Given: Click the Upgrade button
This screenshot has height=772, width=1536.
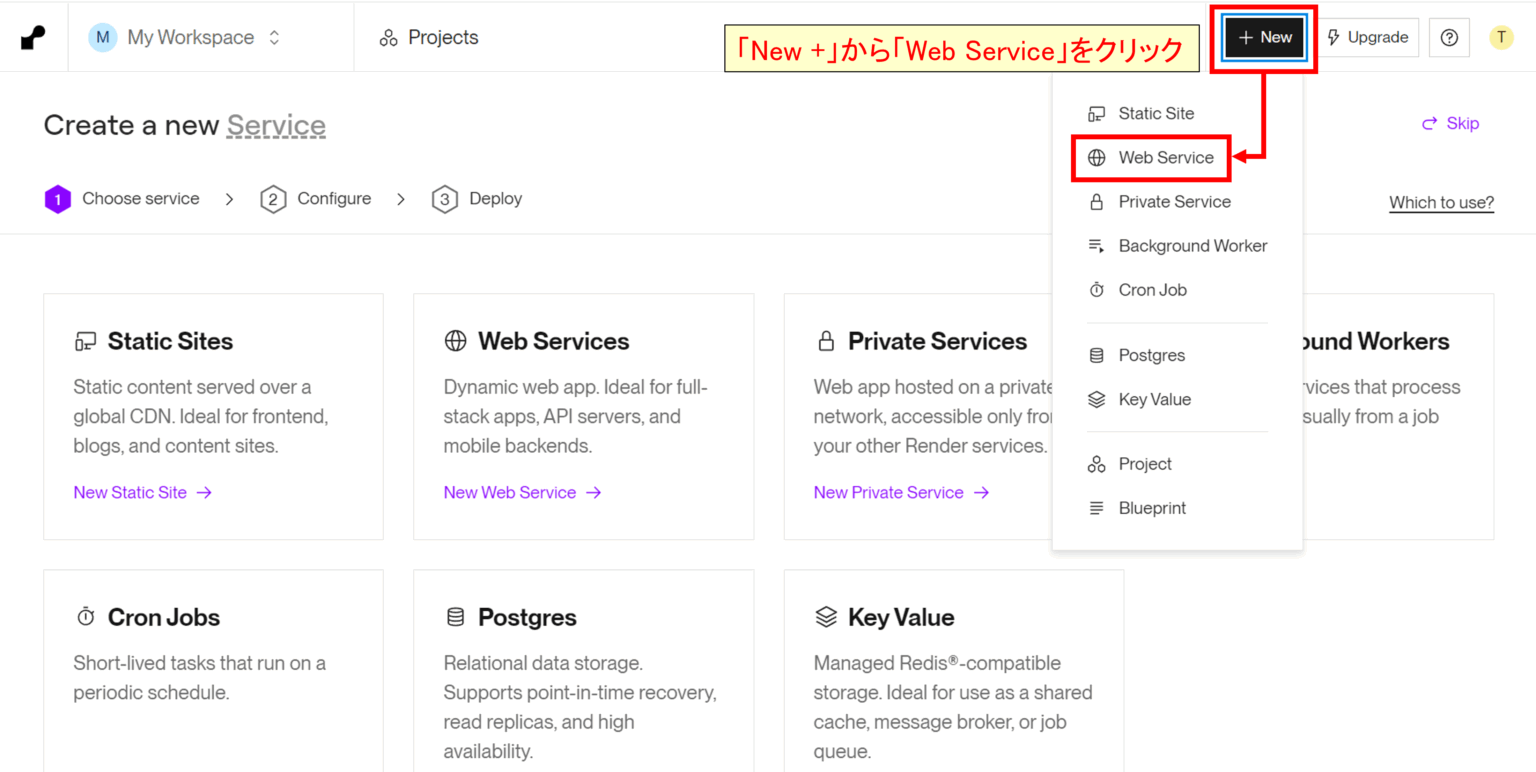Looking at the screenshot, I should 1367,38.
